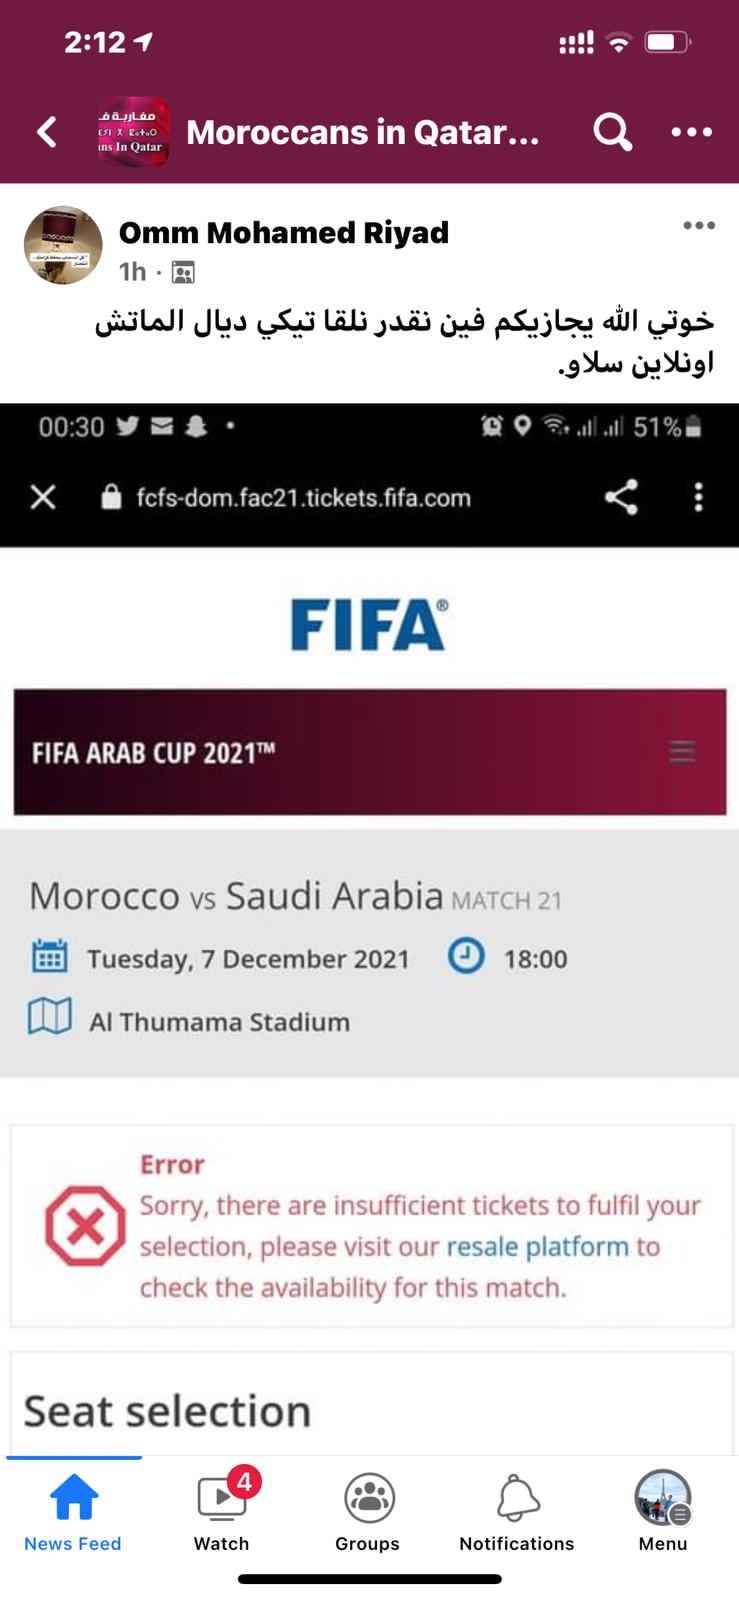This screenshot has width=739, height=1600.
Task: Open search in Moroccans in Qatar group
Action: 612,131
